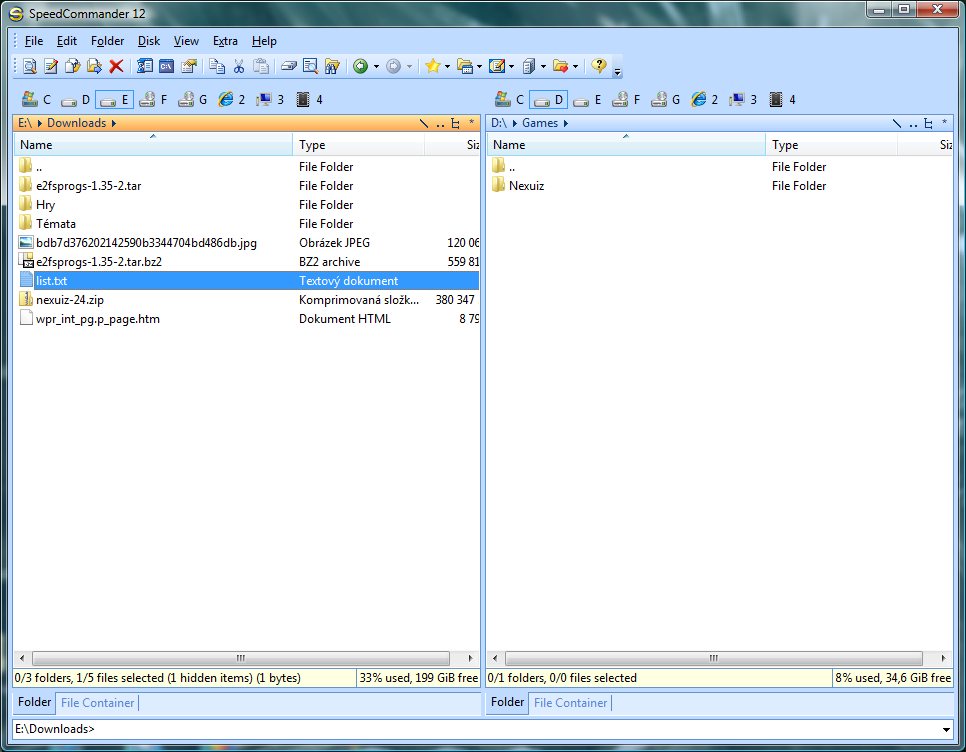Click the folder with heart icon
Viewport: 966px width, 752px height.
[x=561, y=66]
